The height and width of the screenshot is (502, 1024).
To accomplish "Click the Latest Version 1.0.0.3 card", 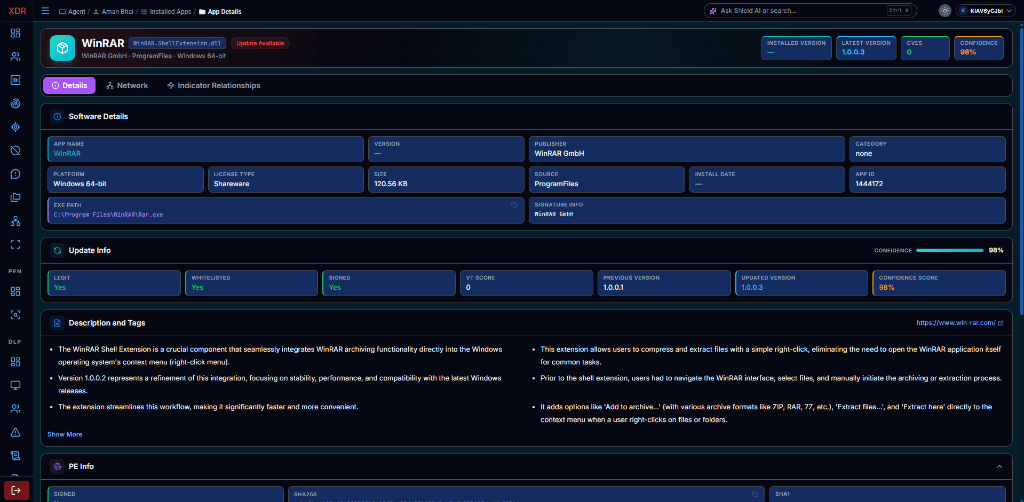I will click(866, 48).
